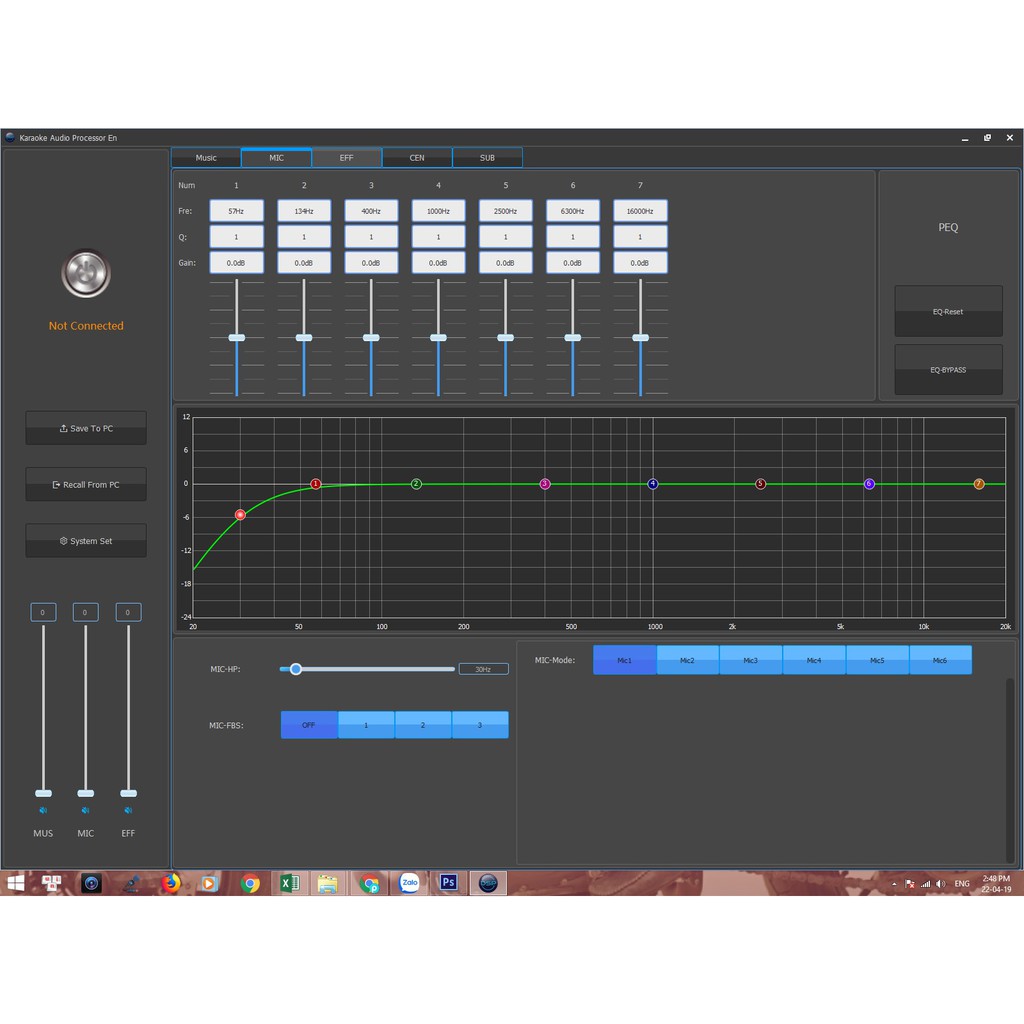Switch to the Music tab
The width and height of the screenshot is (1024, 1024).
point(206,158)
